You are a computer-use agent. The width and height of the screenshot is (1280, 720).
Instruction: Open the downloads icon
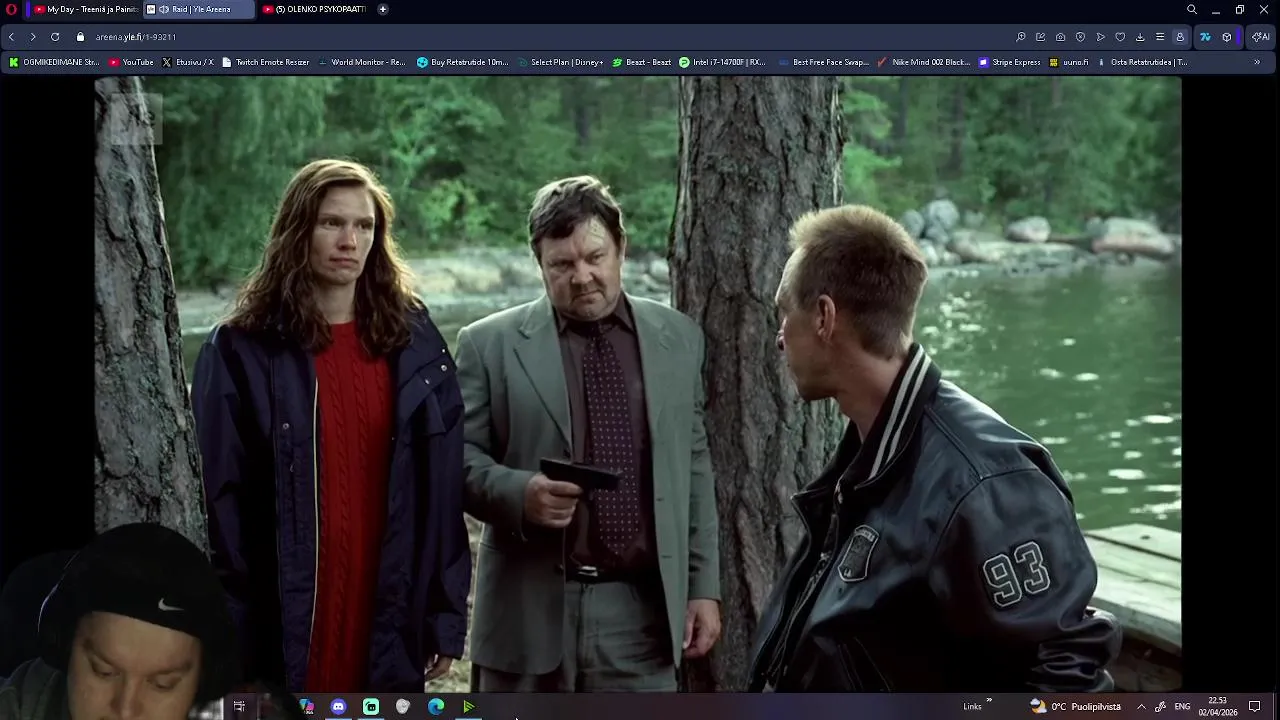tap(1140, 37)
